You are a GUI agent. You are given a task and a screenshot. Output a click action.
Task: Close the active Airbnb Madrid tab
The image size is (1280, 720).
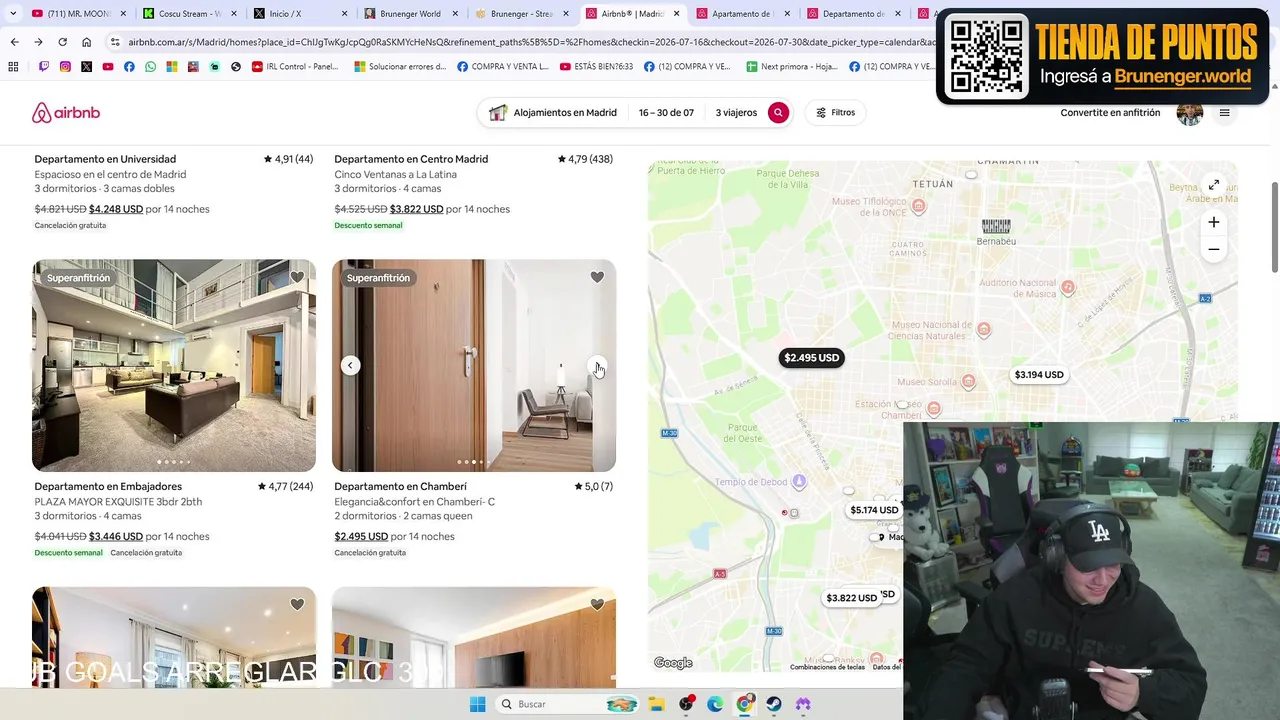point(676,14)
